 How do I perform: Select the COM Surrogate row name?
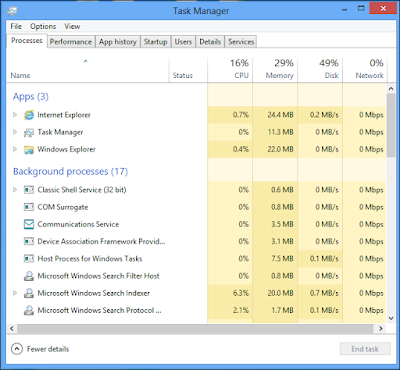click(x=63, y=207)
